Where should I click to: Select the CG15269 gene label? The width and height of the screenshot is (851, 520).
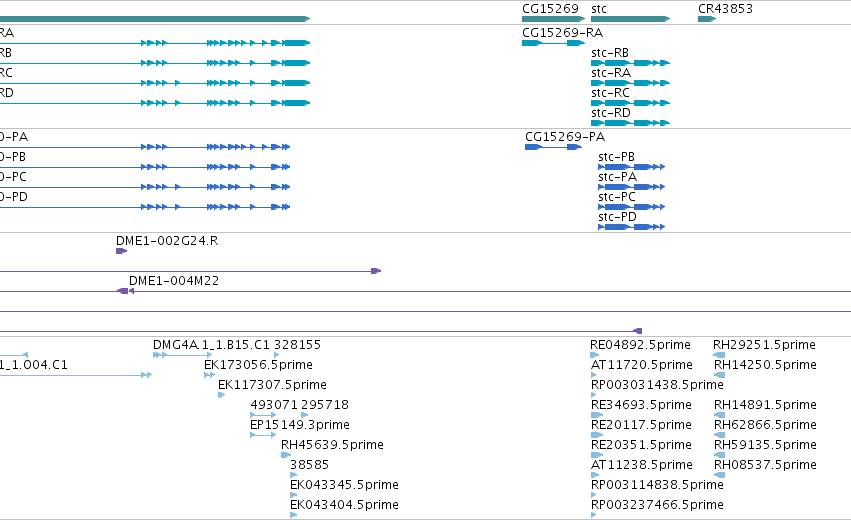pyautogui.click(x=550, y=9)
